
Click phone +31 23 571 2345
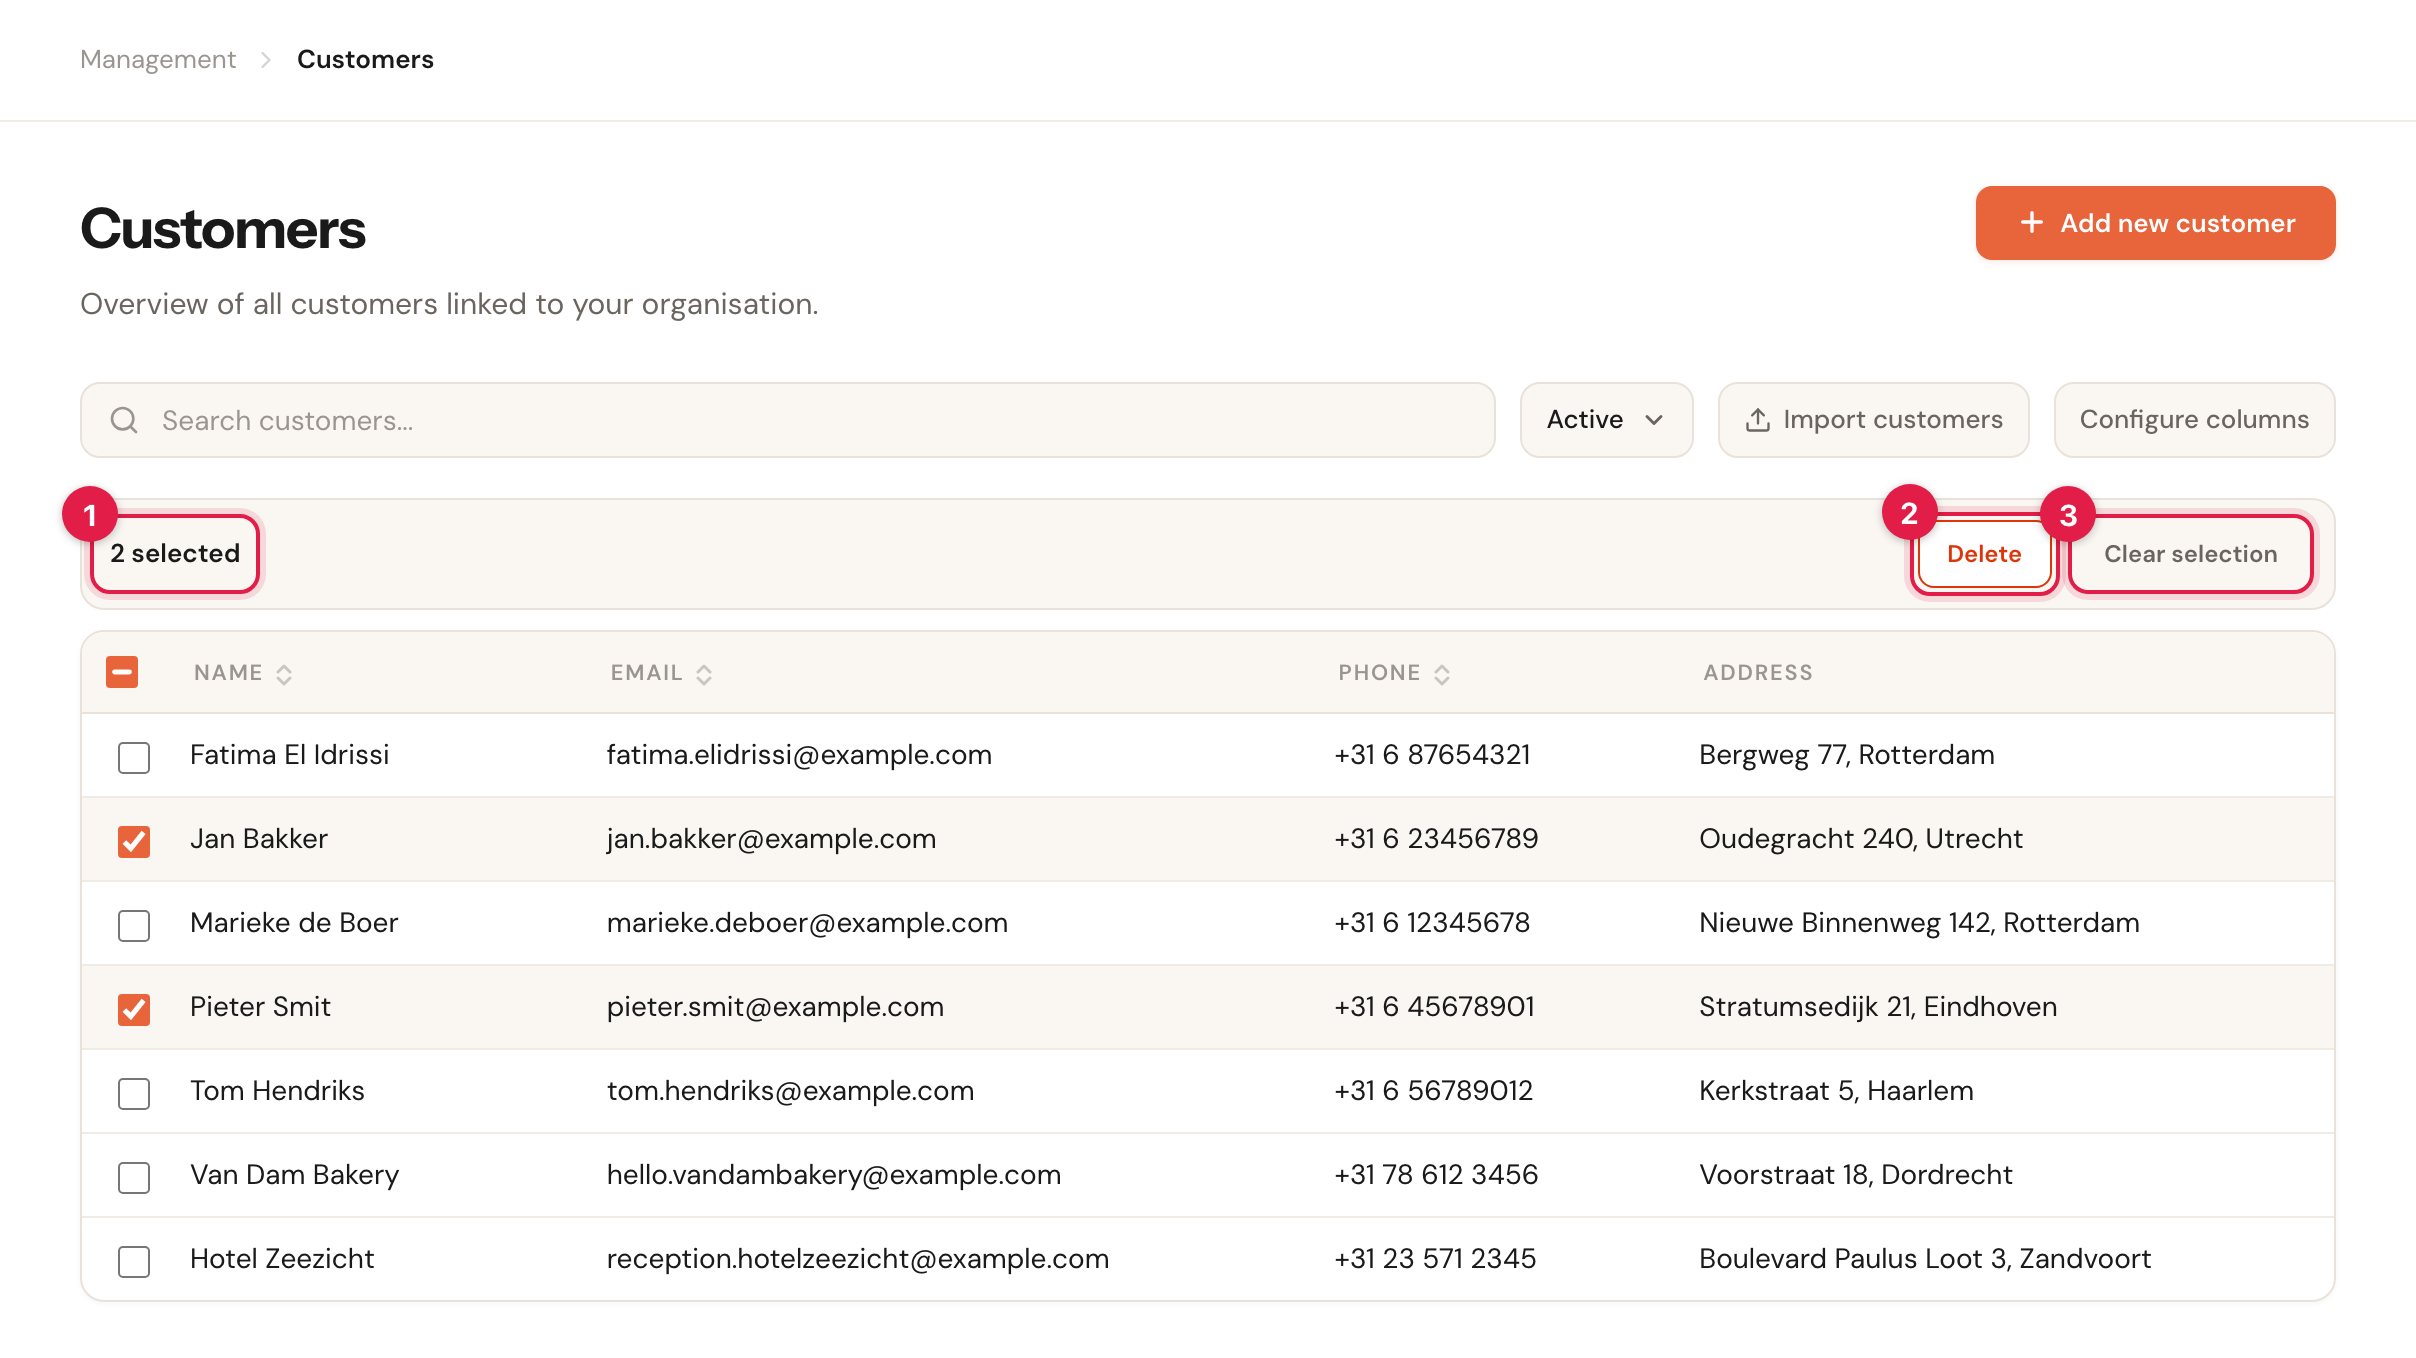click(x=1435, y=1259)
